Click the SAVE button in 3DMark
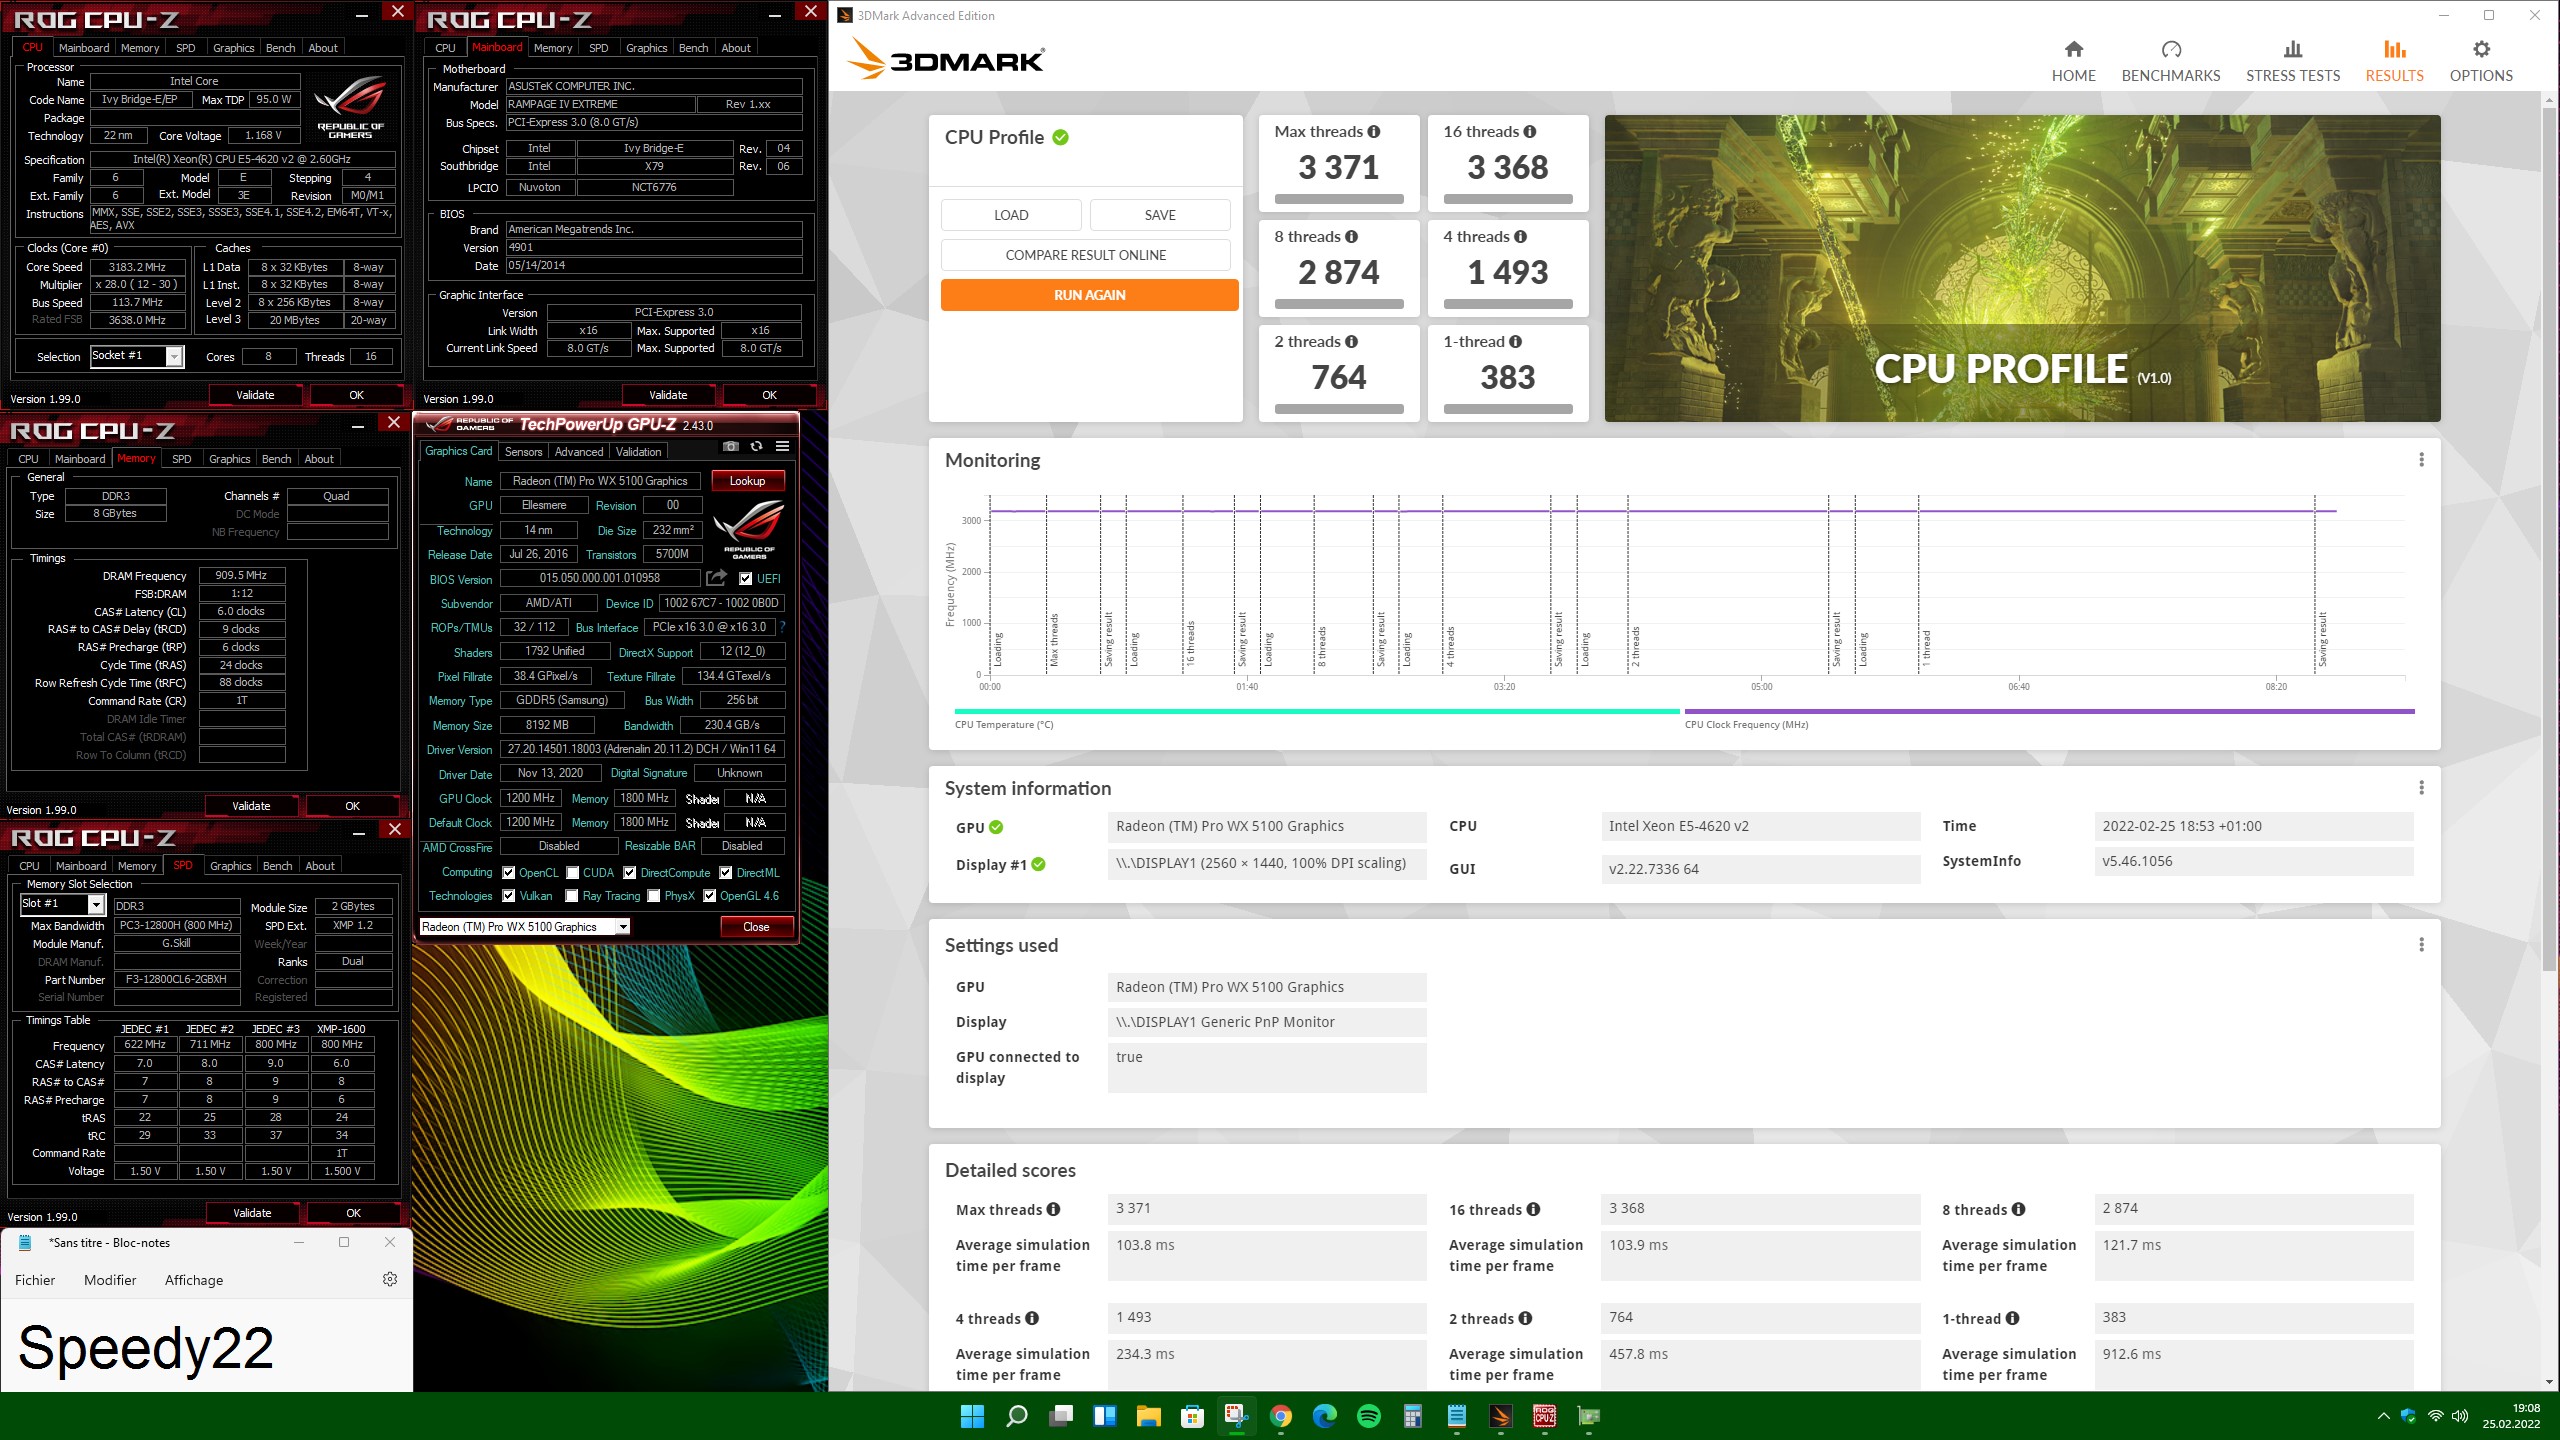The image size is (2560, 1440). (1160, 215)
